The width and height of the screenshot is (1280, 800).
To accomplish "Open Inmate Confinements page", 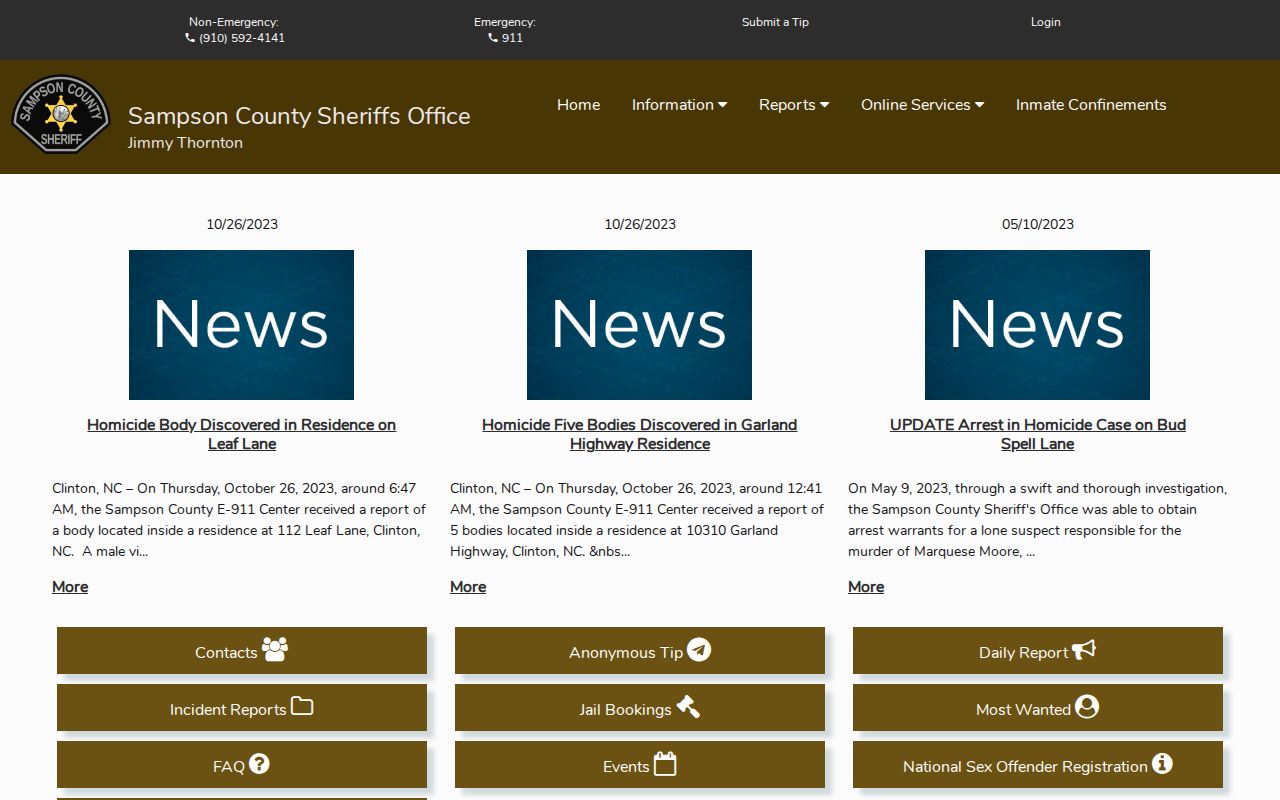I will click(x=1091, y=105).
